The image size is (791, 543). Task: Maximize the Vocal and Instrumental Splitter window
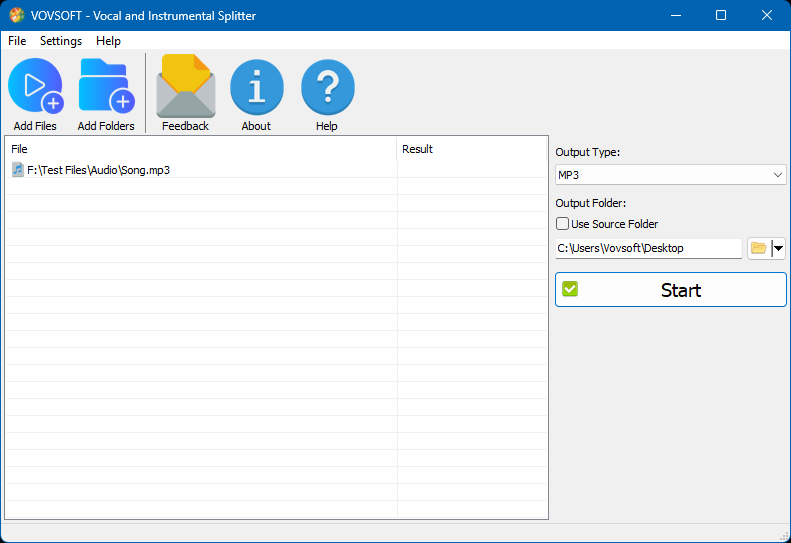coord(721,15)
